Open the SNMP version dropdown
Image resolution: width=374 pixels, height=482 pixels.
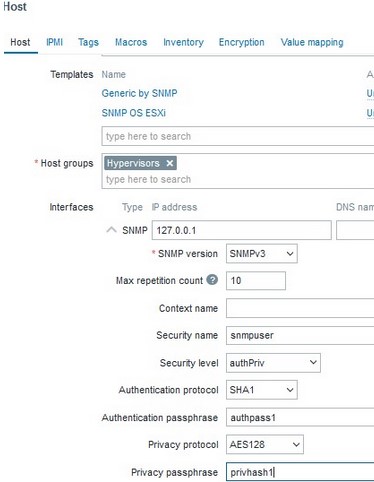[x=262, y=254]
